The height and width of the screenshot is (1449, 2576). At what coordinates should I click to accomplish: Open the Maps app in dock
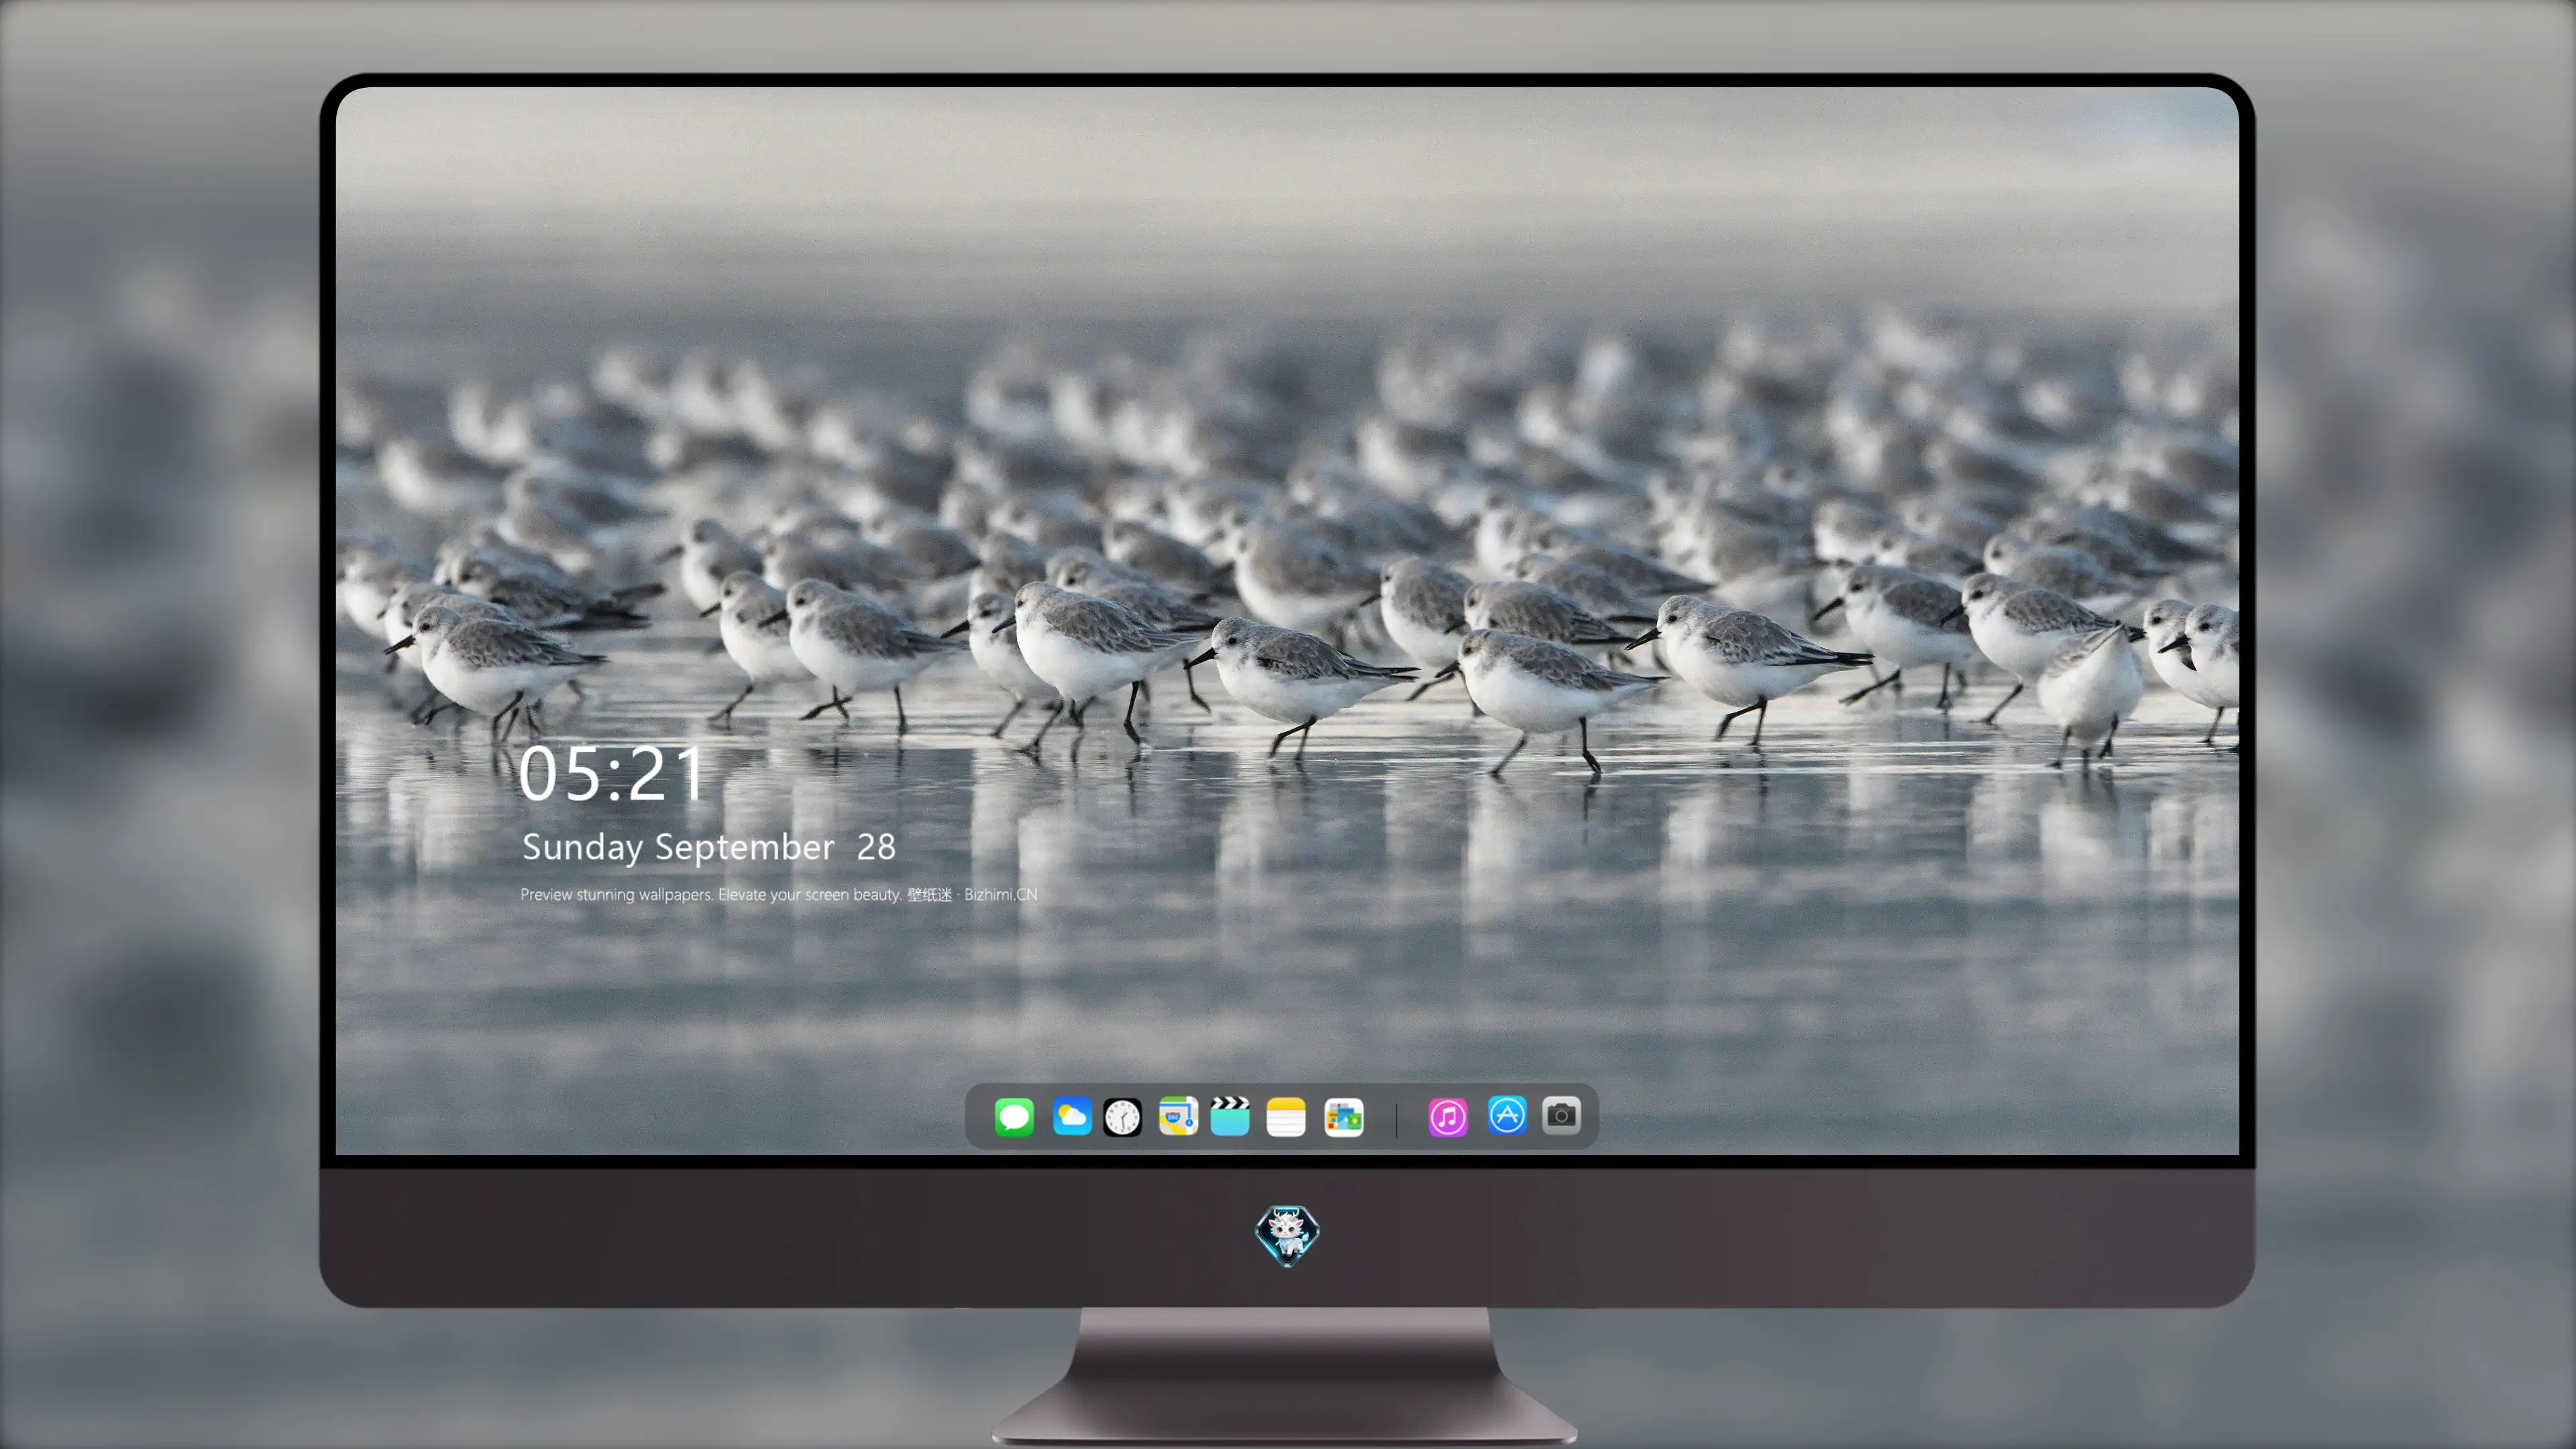coord(1178,1117)
